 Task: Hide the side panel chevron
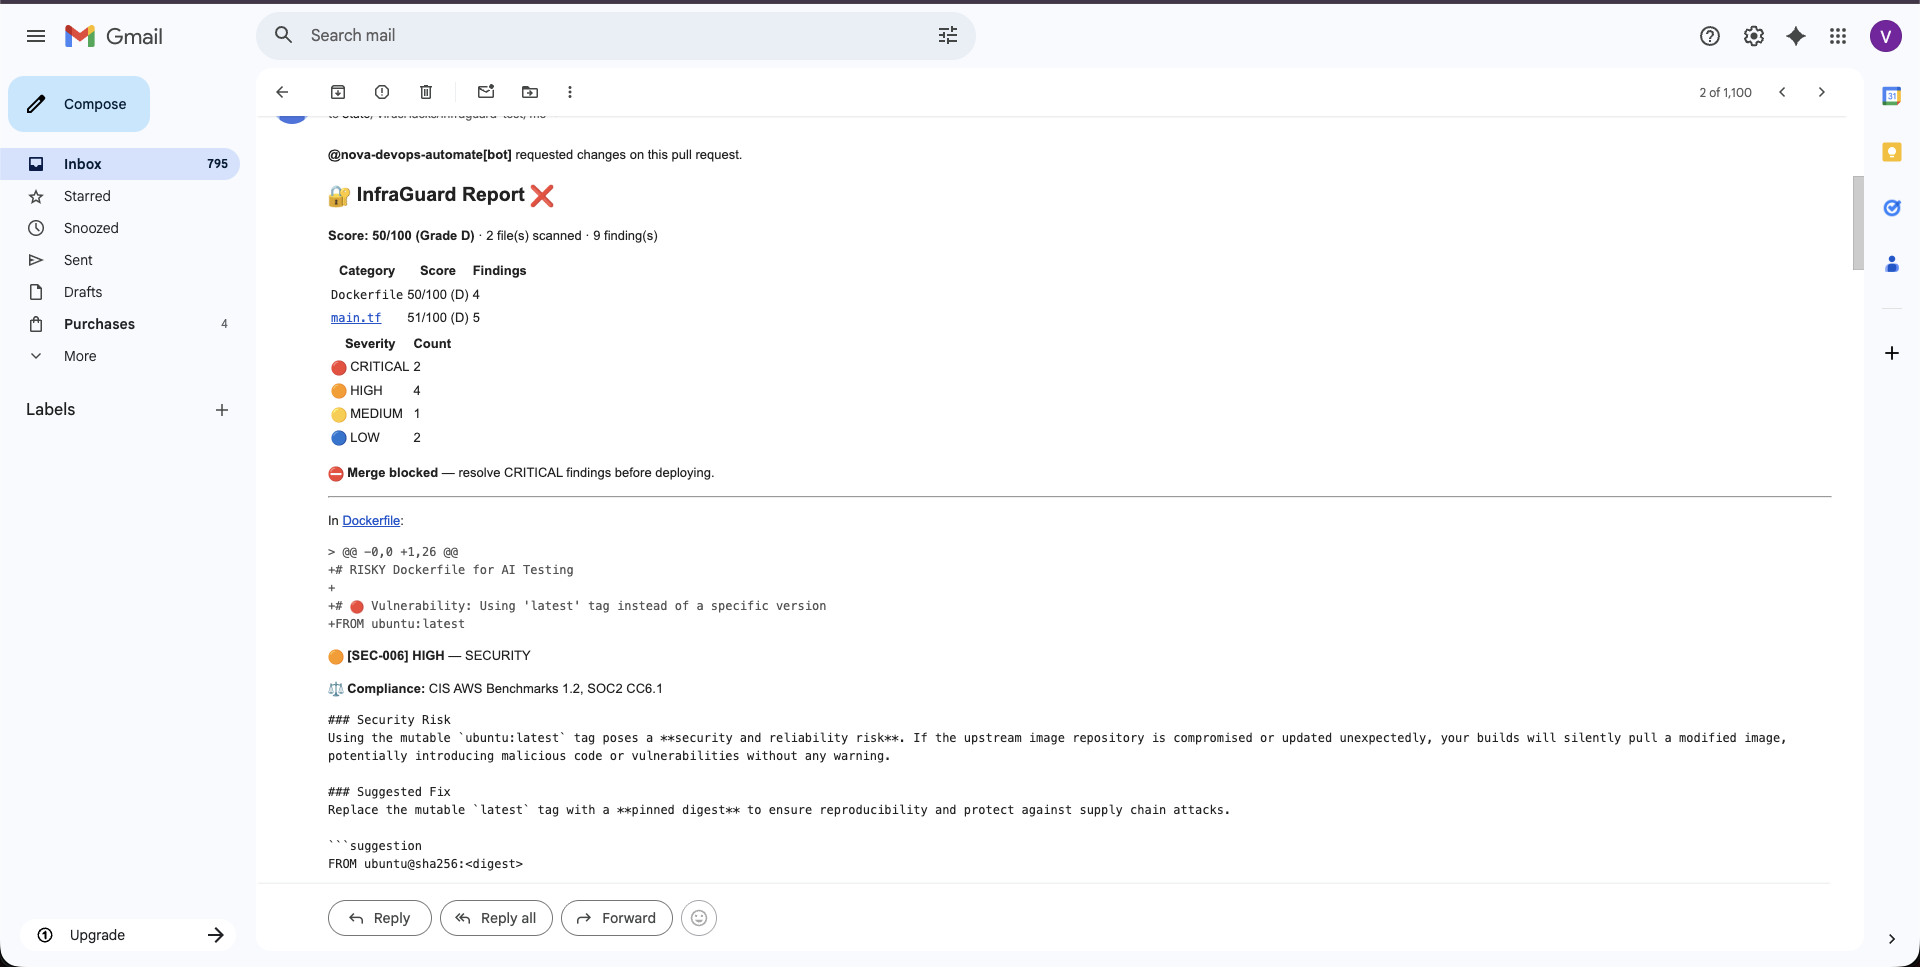pyautogui.click(x=1892, y=939)
